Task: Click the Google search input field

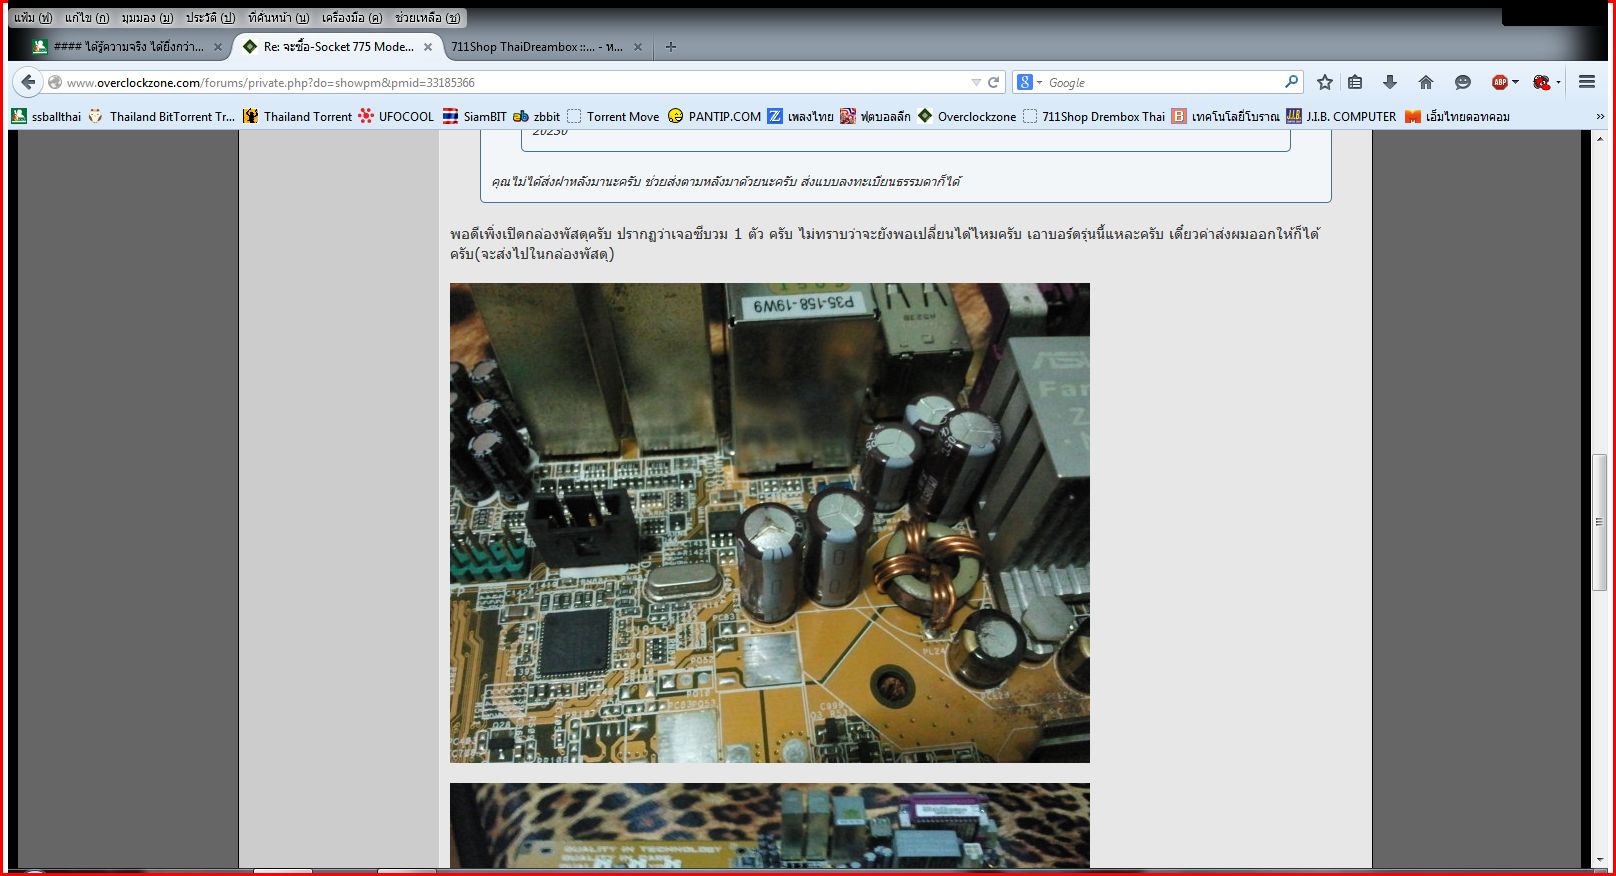Action: [1165, 82]
